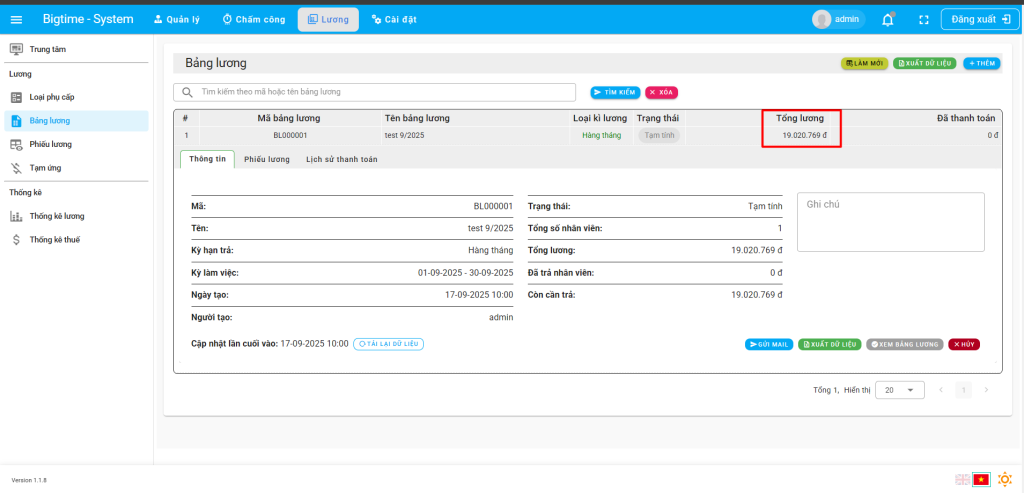Expand the page size dropdown showing 20

point(900,389)
